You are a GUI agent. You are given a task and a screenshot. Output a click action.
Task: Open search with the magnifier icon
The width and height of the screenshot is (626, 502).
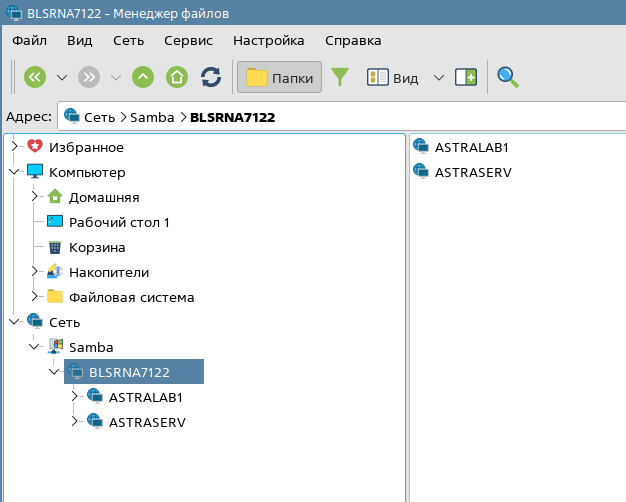pyautogui.click(x=507, y=77)
